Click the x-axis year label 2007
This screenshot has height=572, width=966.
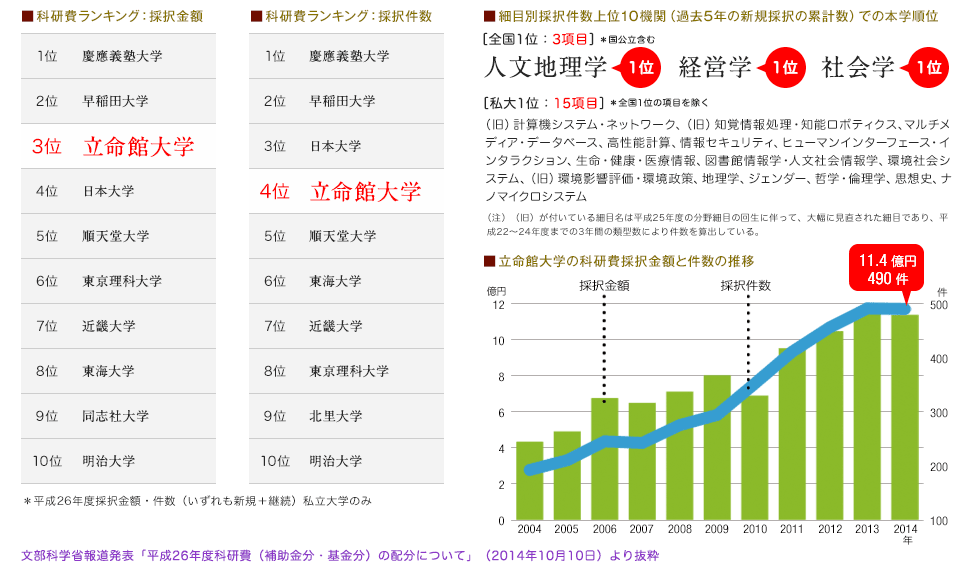641,529
